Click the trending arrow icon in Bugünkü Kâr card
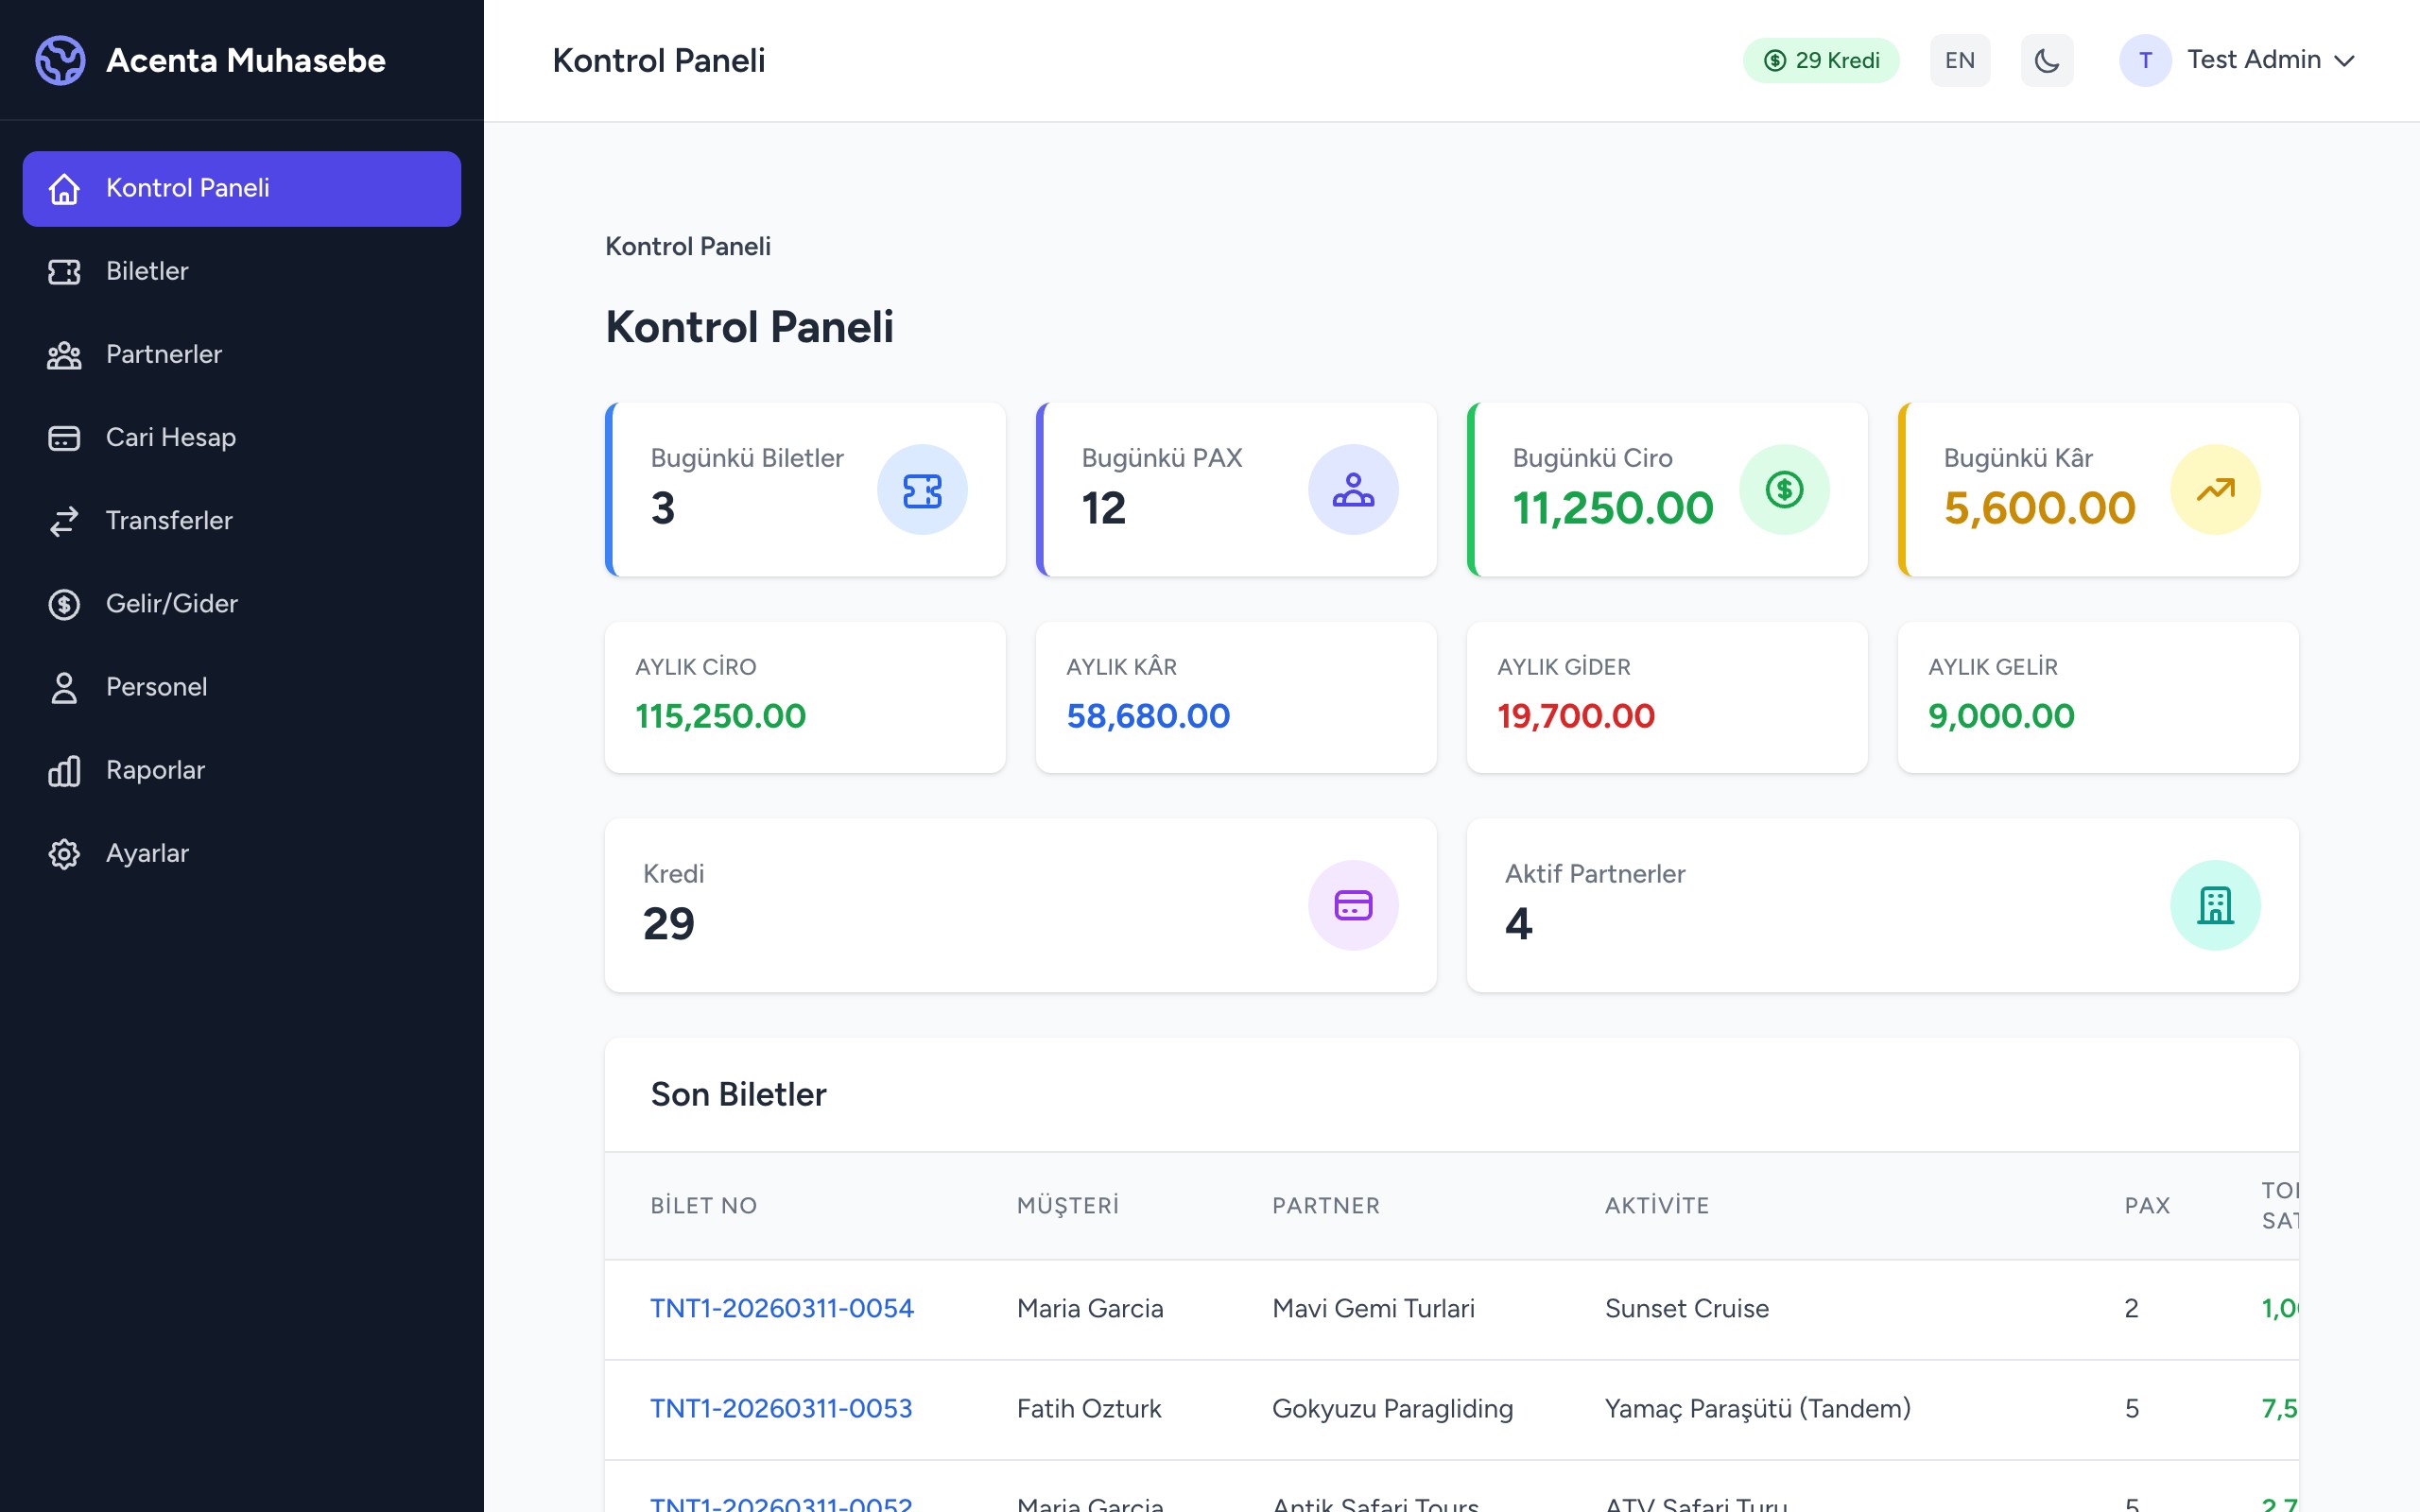 click(x=2214, y=490)
